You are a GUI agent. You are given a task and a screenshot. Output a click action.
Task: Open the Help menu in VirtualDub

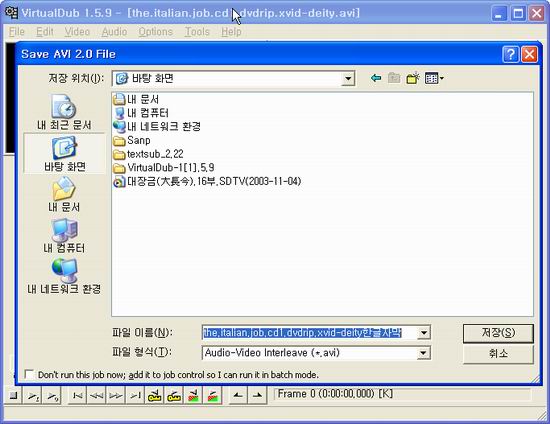click(x=231, y=32)
